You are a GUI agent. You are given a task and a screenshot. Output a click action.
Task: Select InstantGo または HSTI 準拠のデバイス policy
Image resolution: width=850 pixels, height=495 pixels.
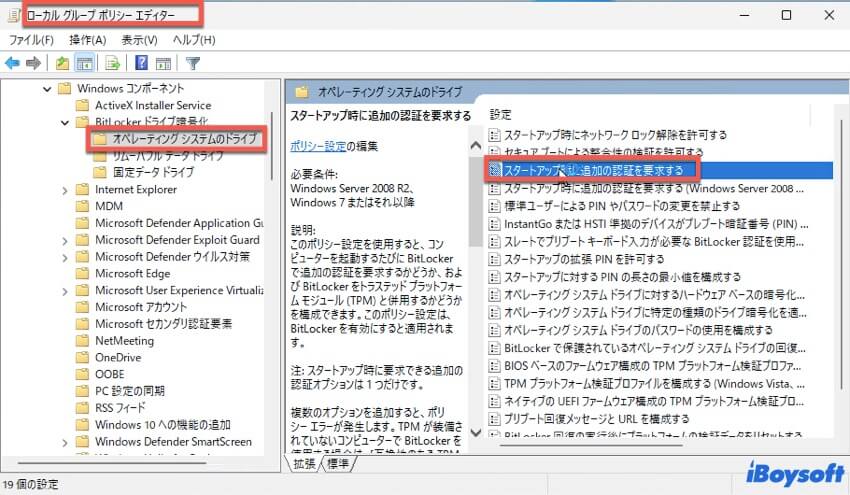click(x=656, y=224)
